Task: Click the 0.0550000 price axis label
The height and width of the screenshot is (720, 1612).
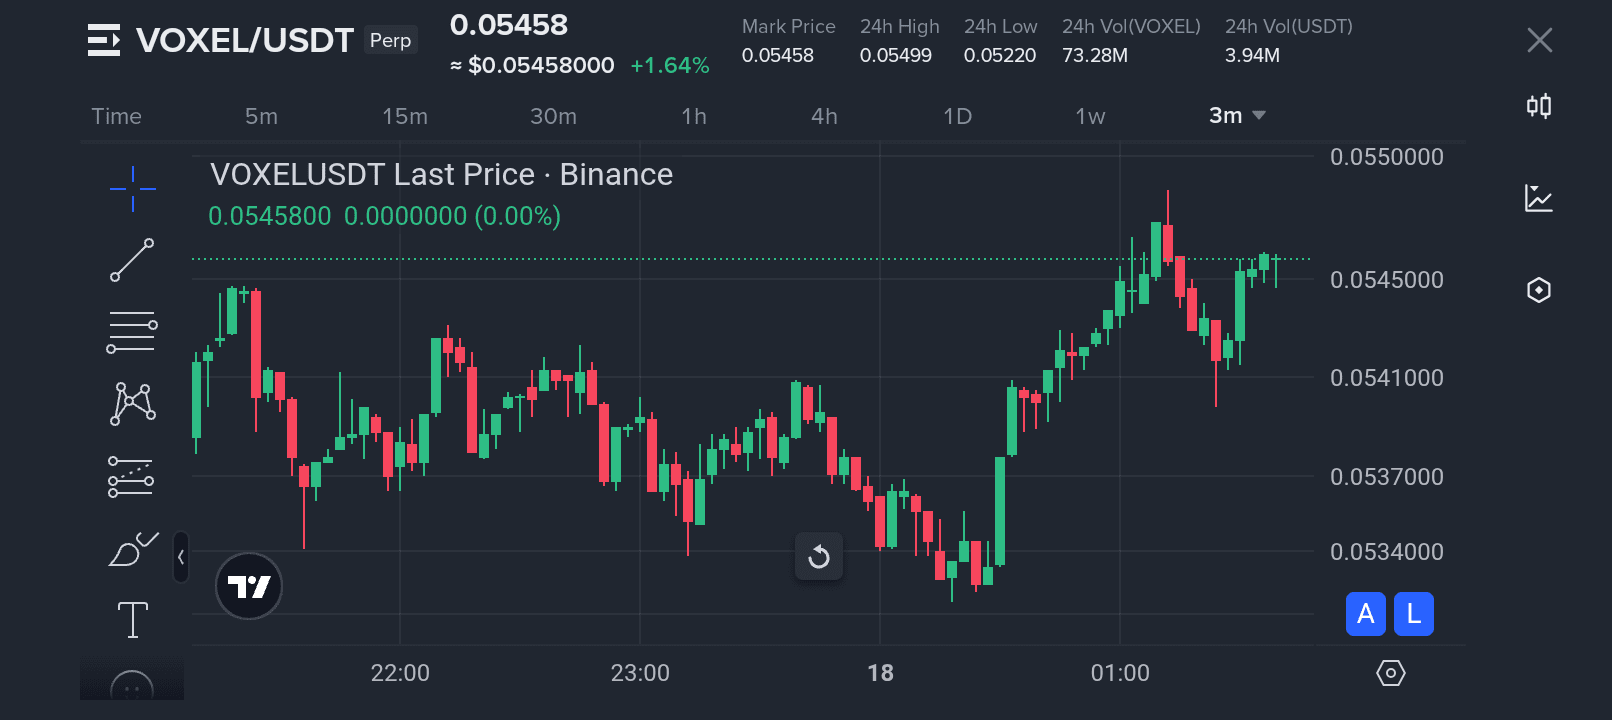Action: click(1387, 157)
